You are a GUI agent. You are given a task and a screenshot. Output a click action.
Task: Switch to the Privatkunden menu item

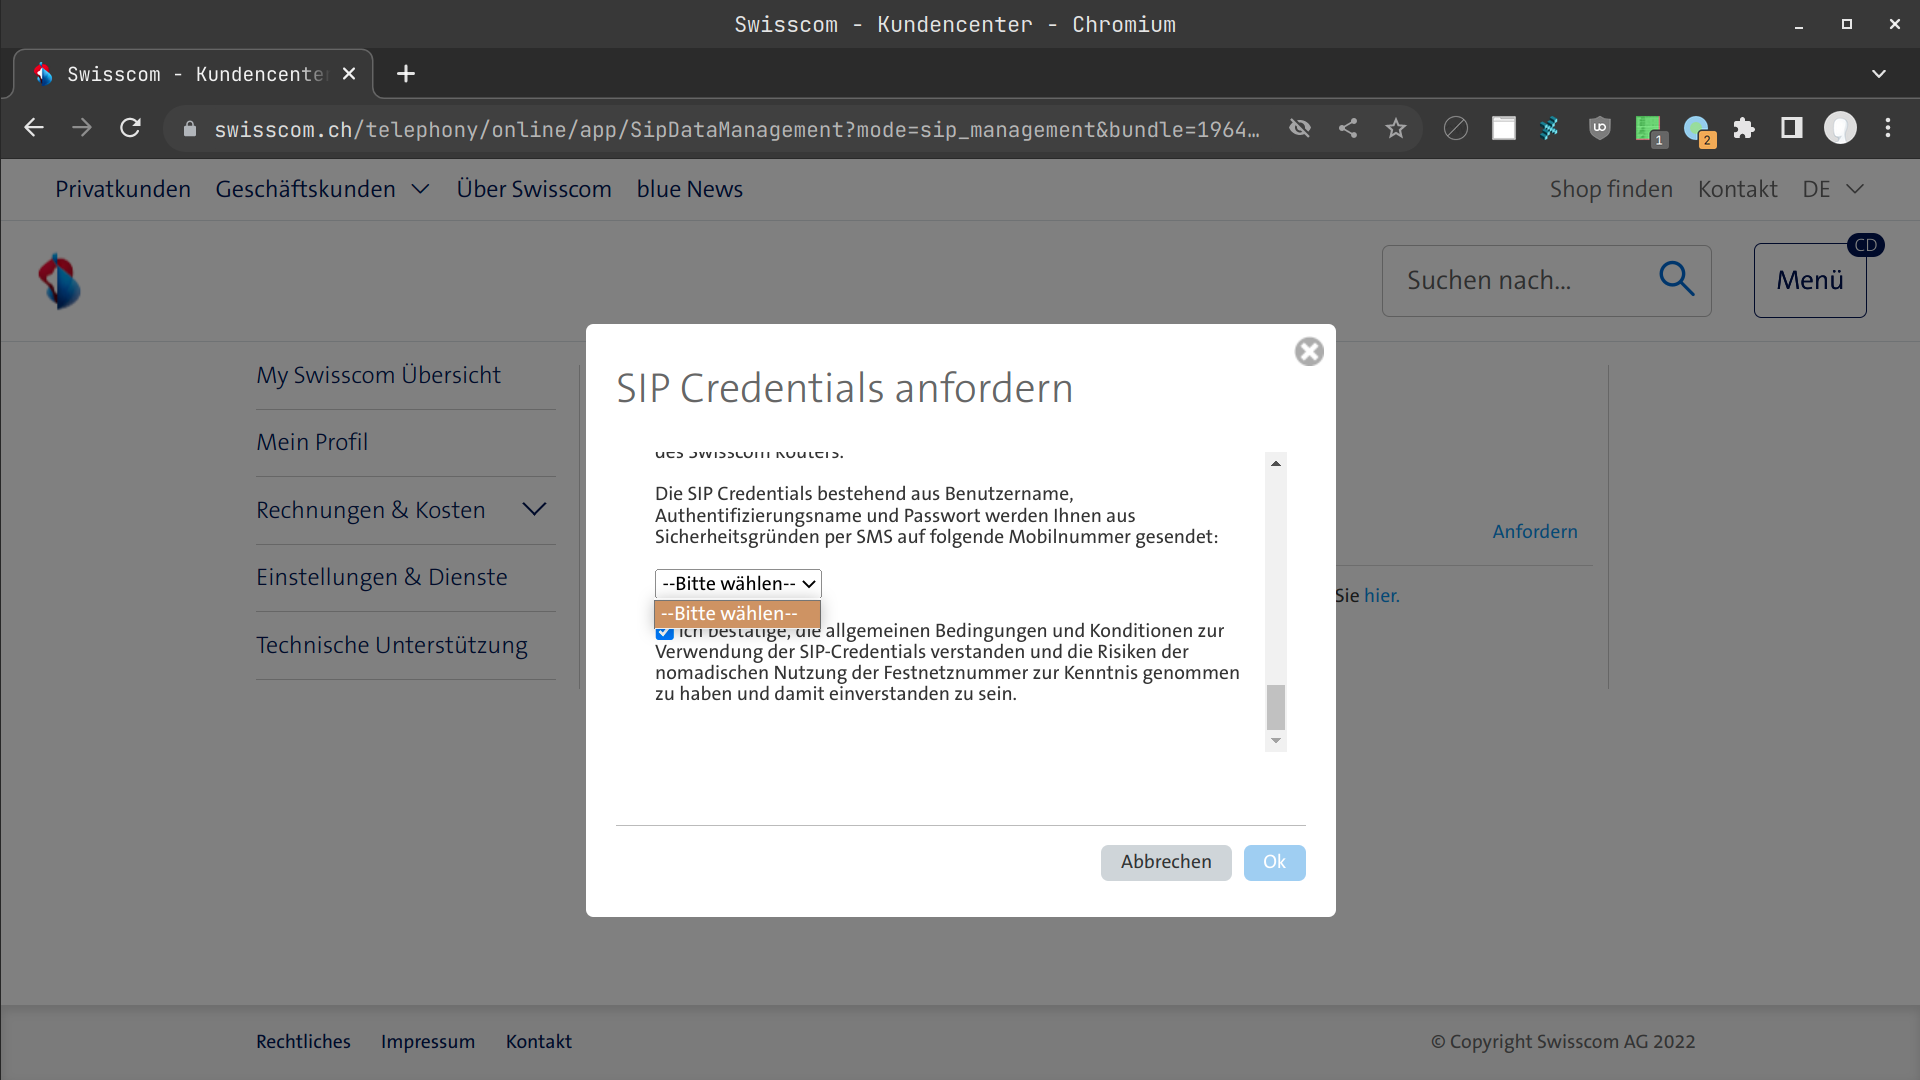(x=123, y=189)
